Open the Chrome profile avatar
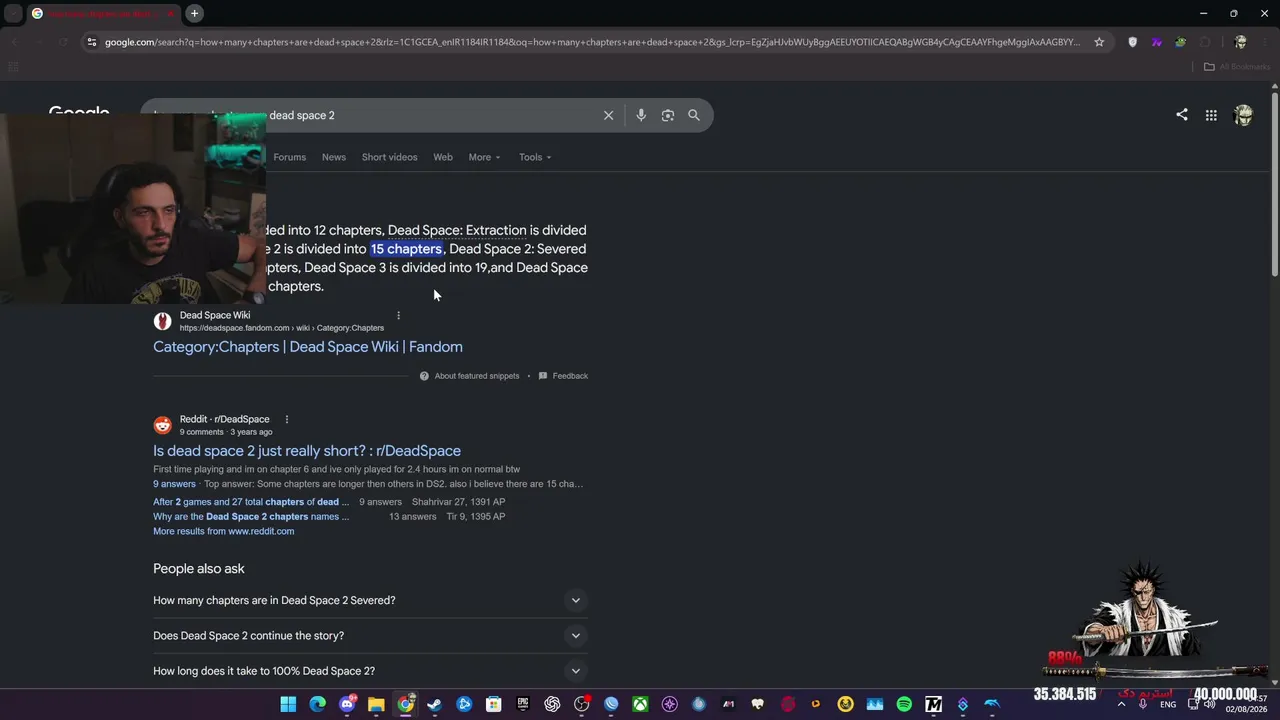The height and width of the screenshot is (720, 1280). [x=1240, y=42]
